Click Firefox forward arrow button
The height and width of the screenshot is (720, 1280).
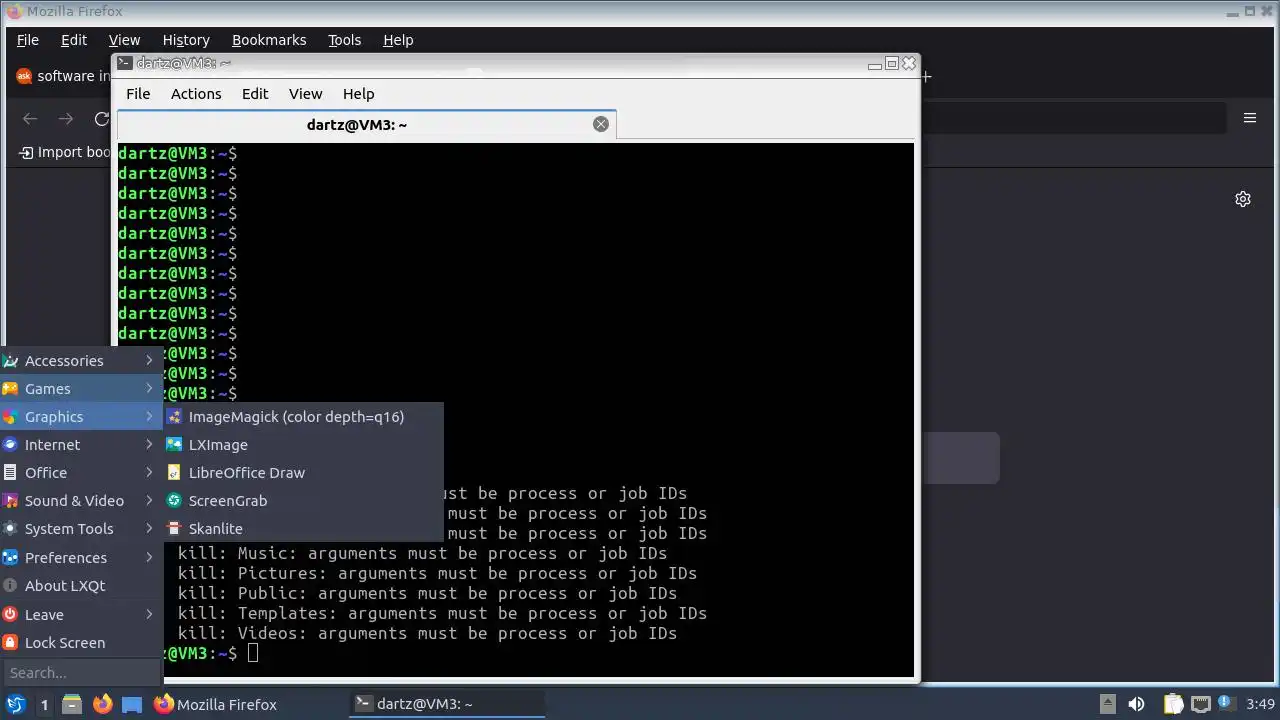[x=66, y=119]
